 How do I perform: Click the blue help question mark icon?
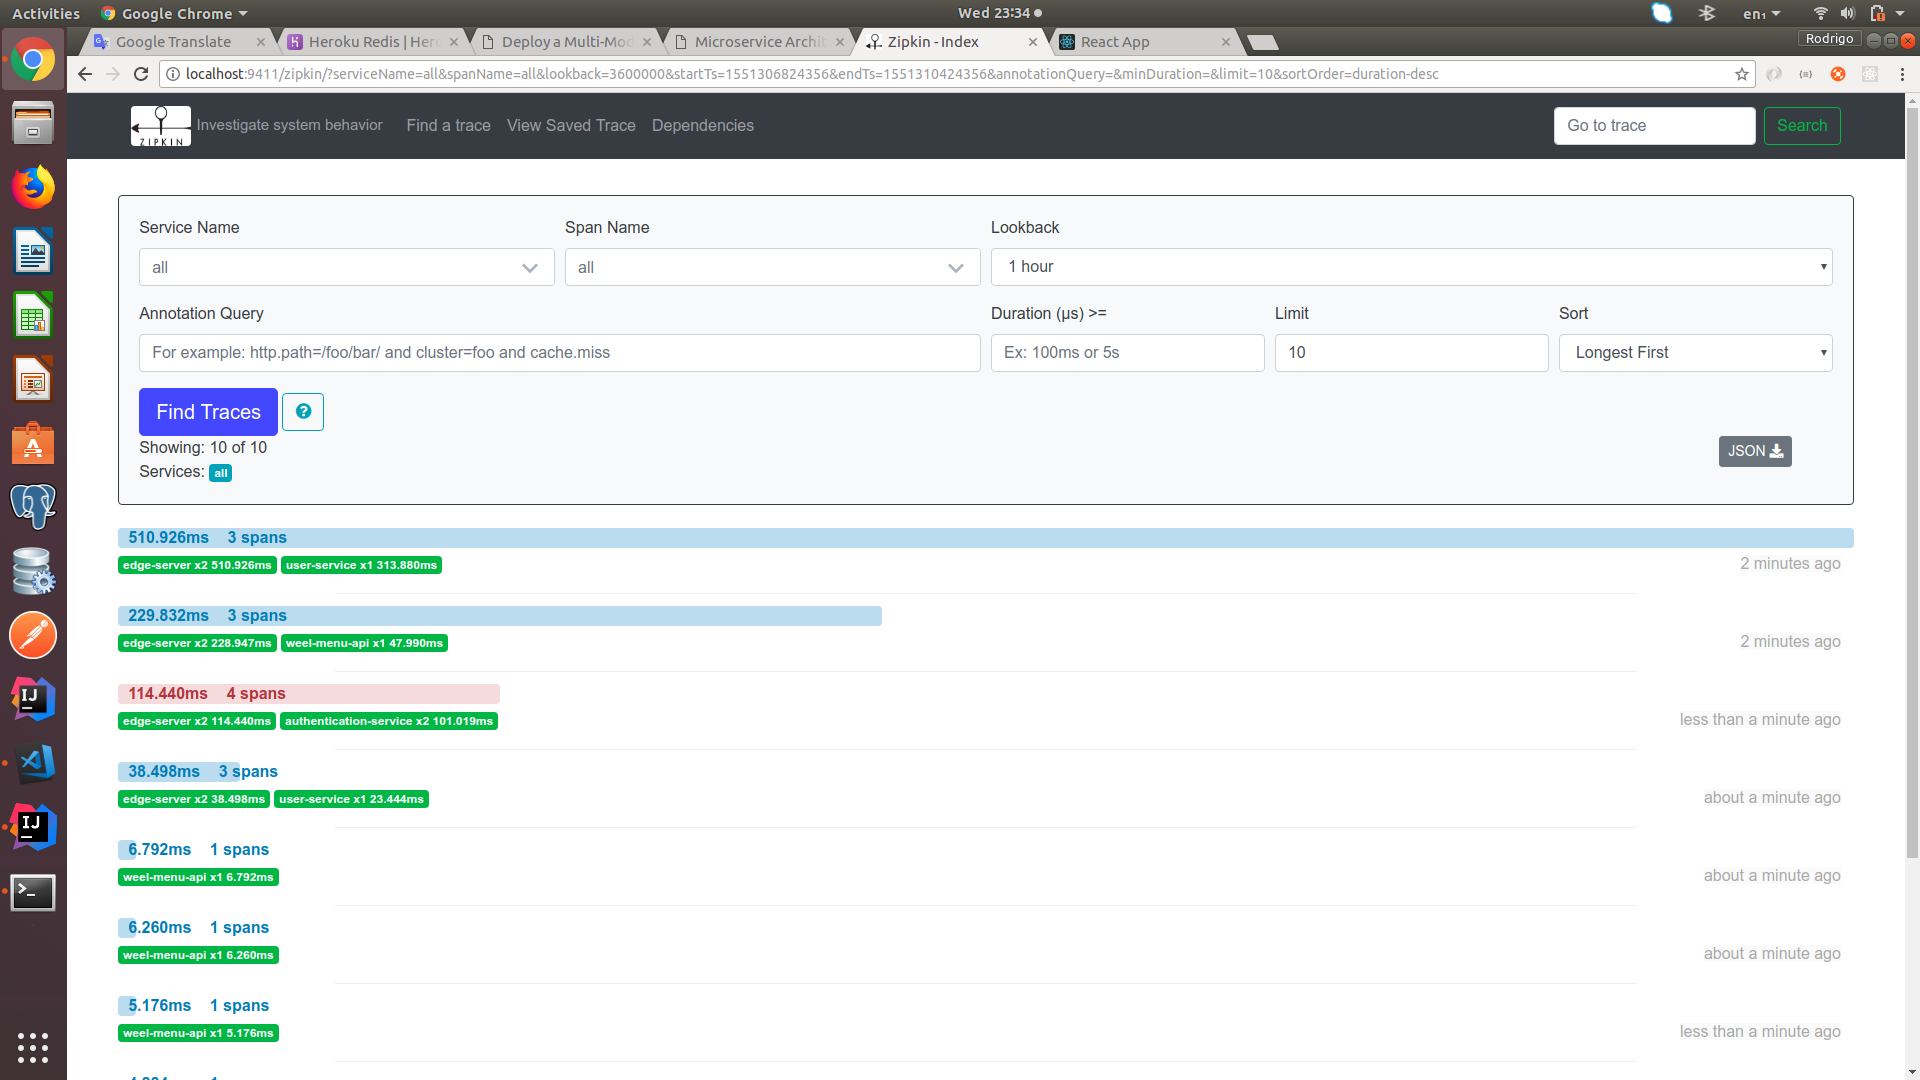pyautogui.click(x=303, y=412)
